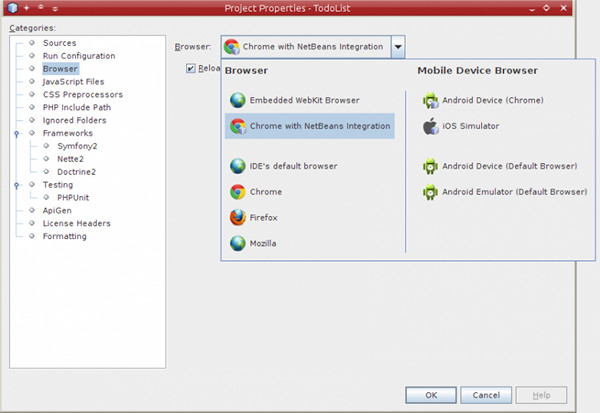600x413 pixels.
Task: Select Android Device (Chrome) icon
Action: click(430, 100)
